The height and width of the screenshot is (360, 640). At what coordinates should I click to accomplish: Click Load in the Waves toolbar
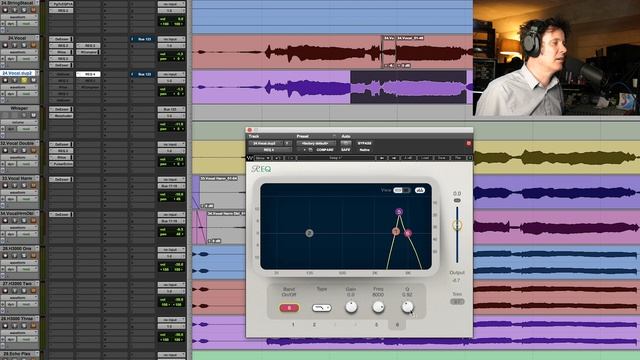[425, 158]
